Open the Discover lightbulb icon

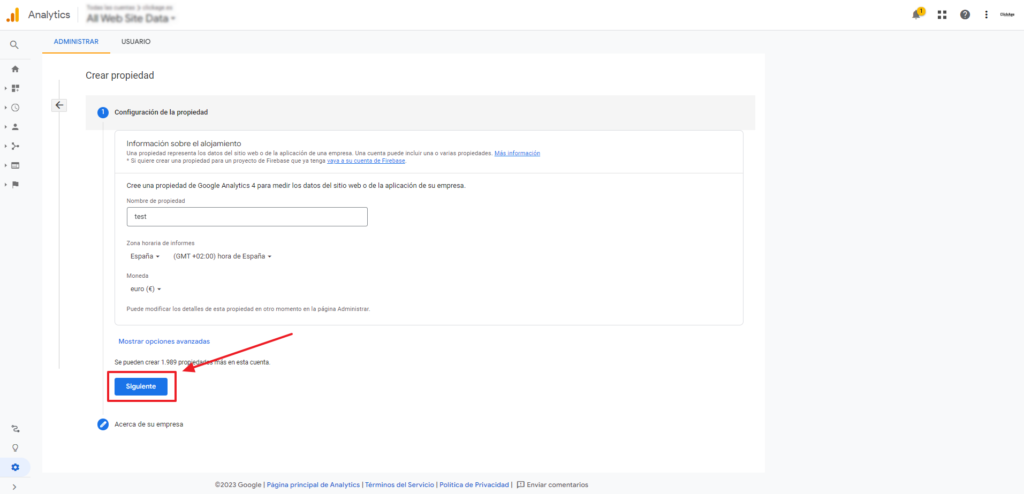(x=16, y=448)
